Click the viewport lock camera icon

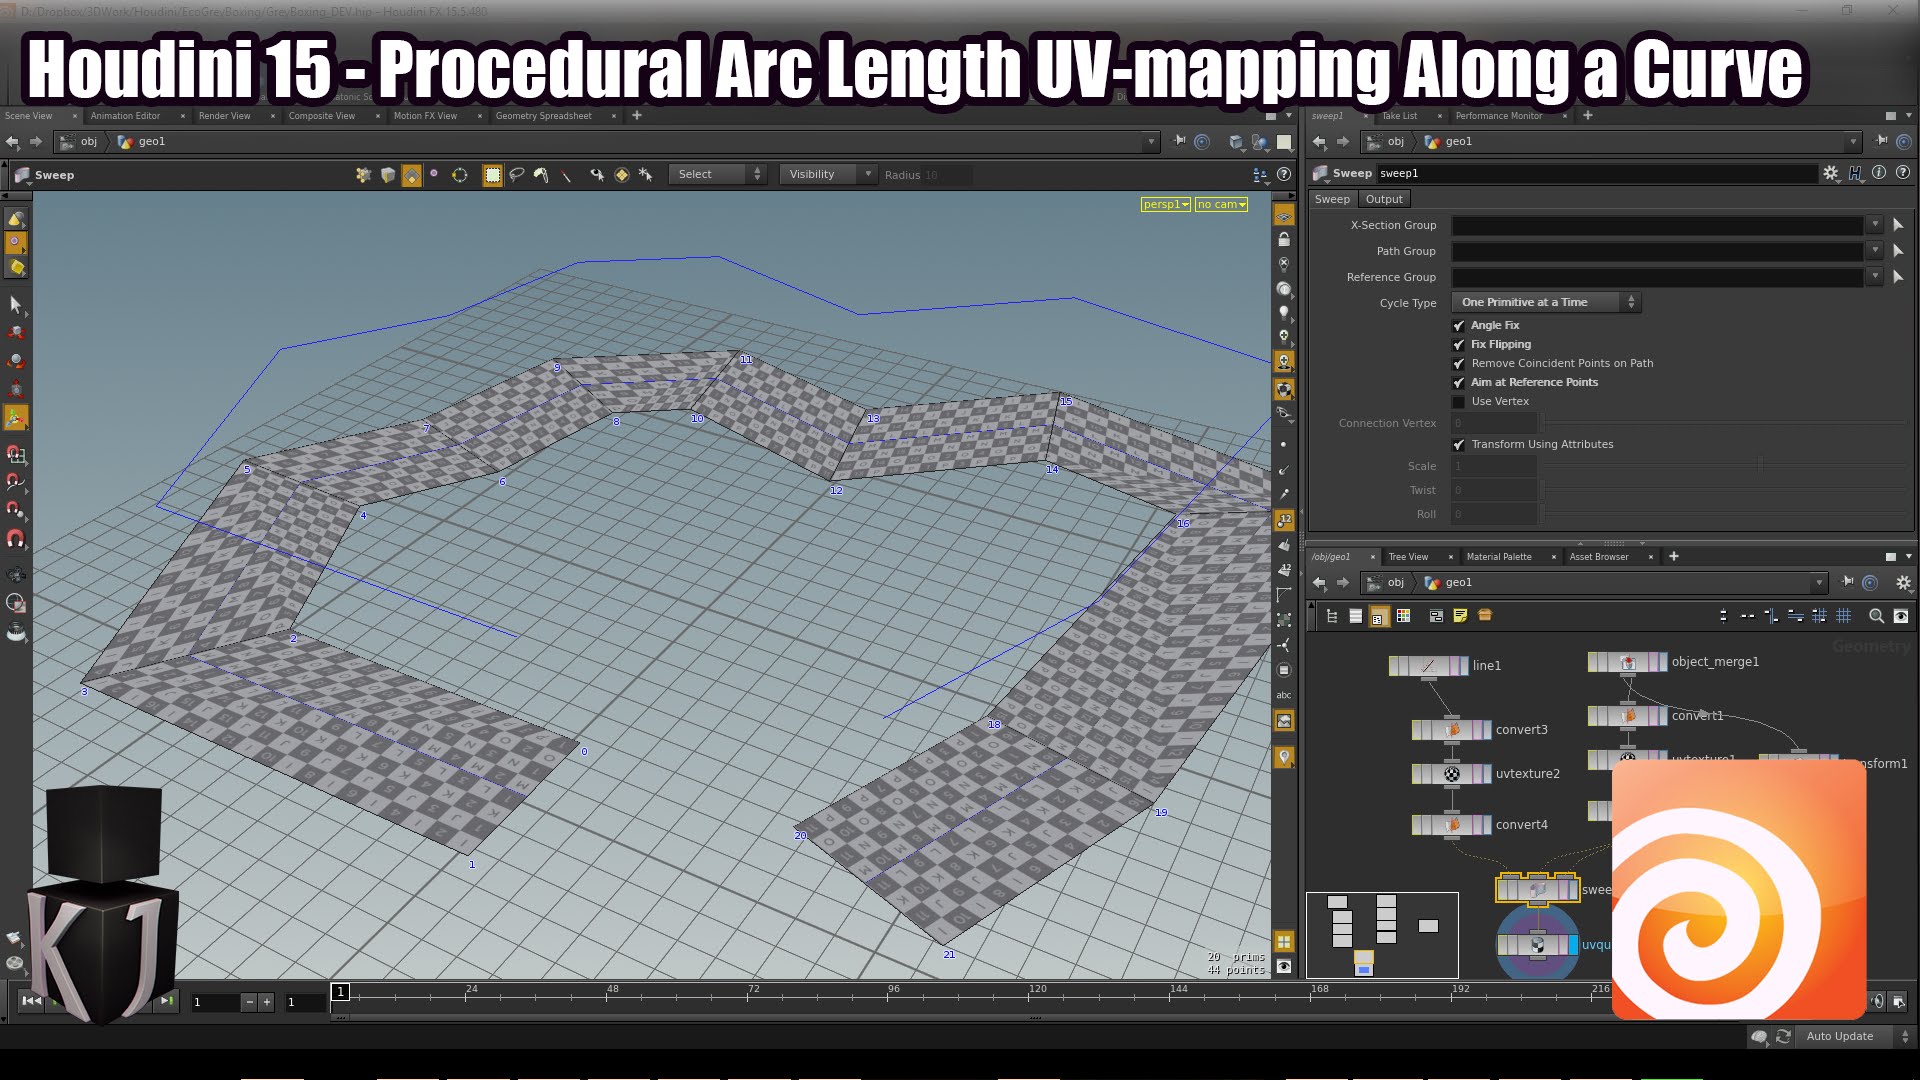pos(1284,240)
